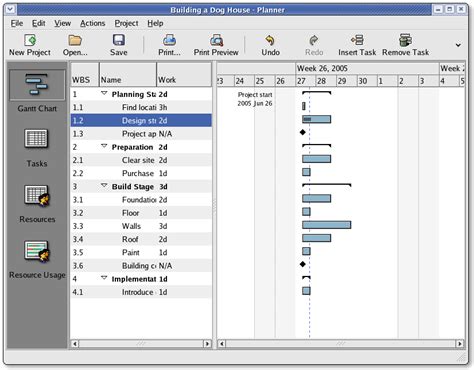The width and height of the screenshot is (474, 370).
Task: Open the Resource Usage view
Action: 37,260
